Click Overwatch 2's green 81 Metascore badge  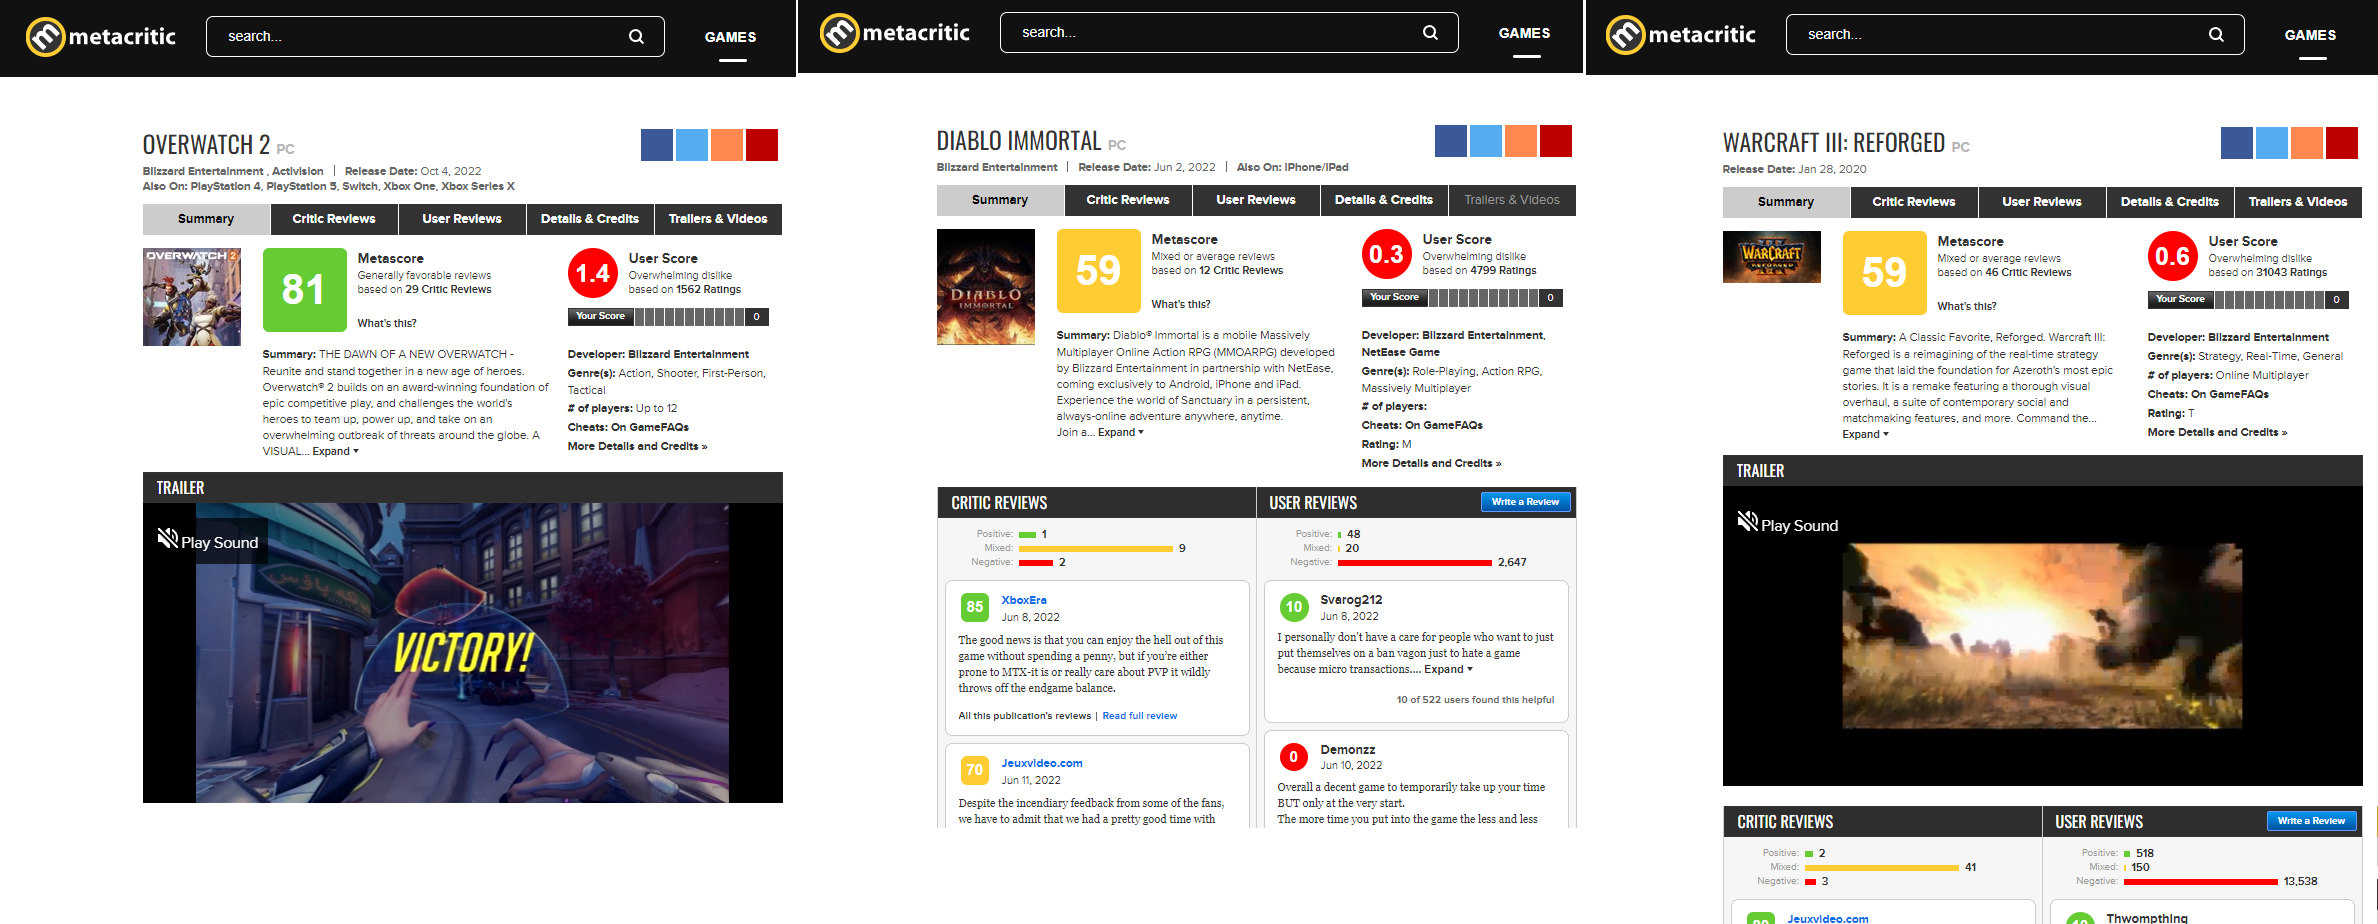coord(304,290)
